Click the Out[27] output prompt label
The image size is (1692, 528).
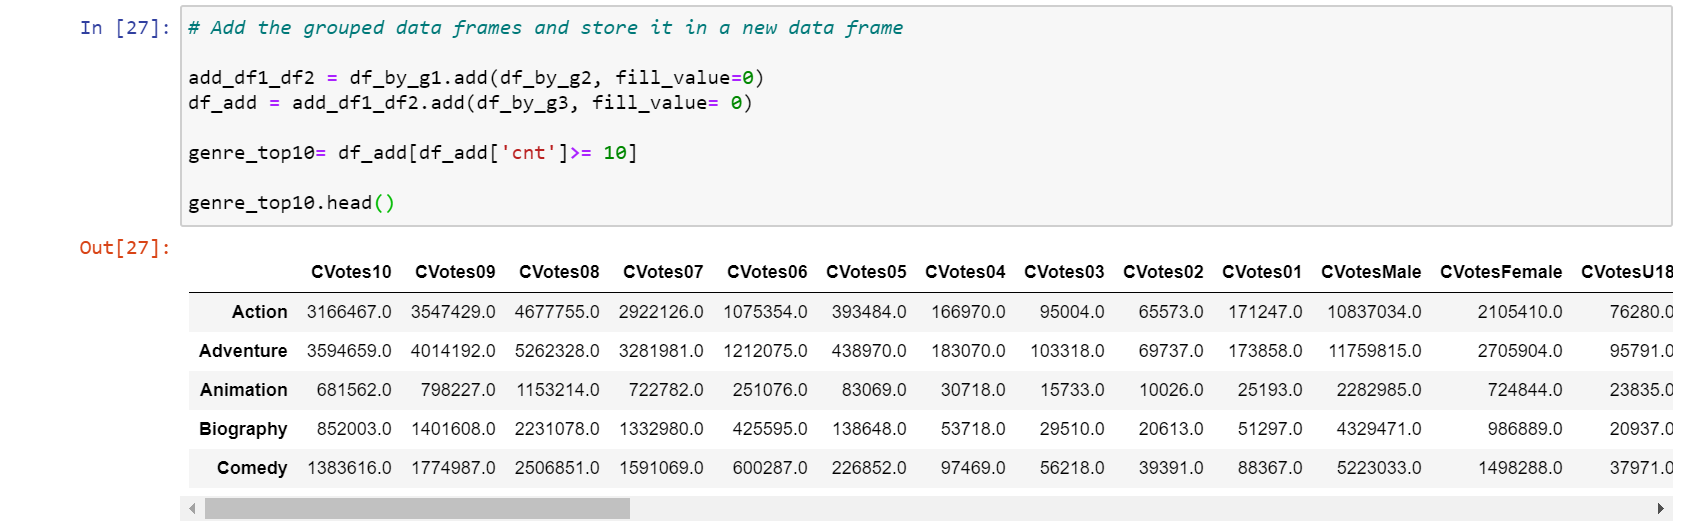125,248
